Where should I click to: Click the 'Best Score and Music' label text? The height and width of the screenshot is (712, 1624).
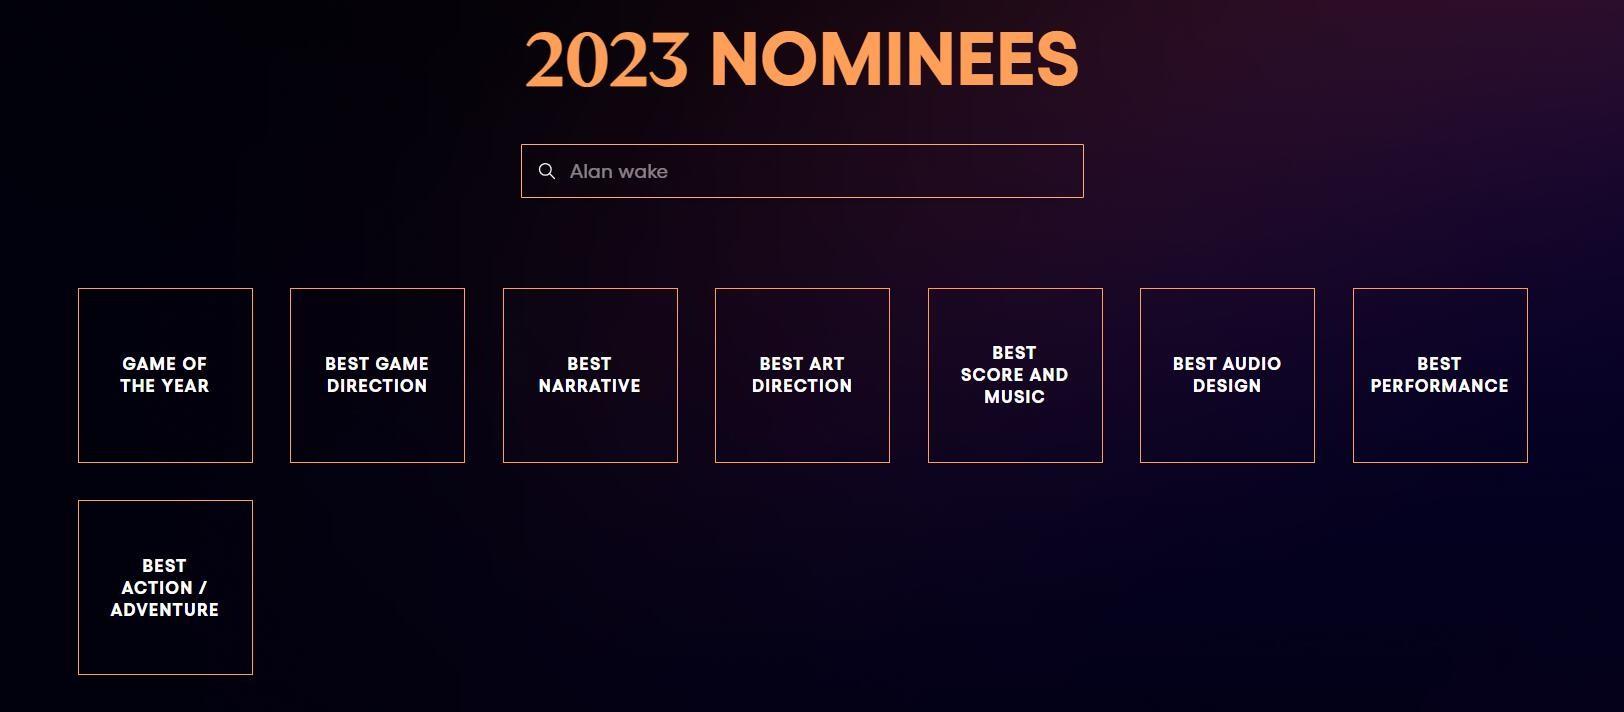[1015, 375]
